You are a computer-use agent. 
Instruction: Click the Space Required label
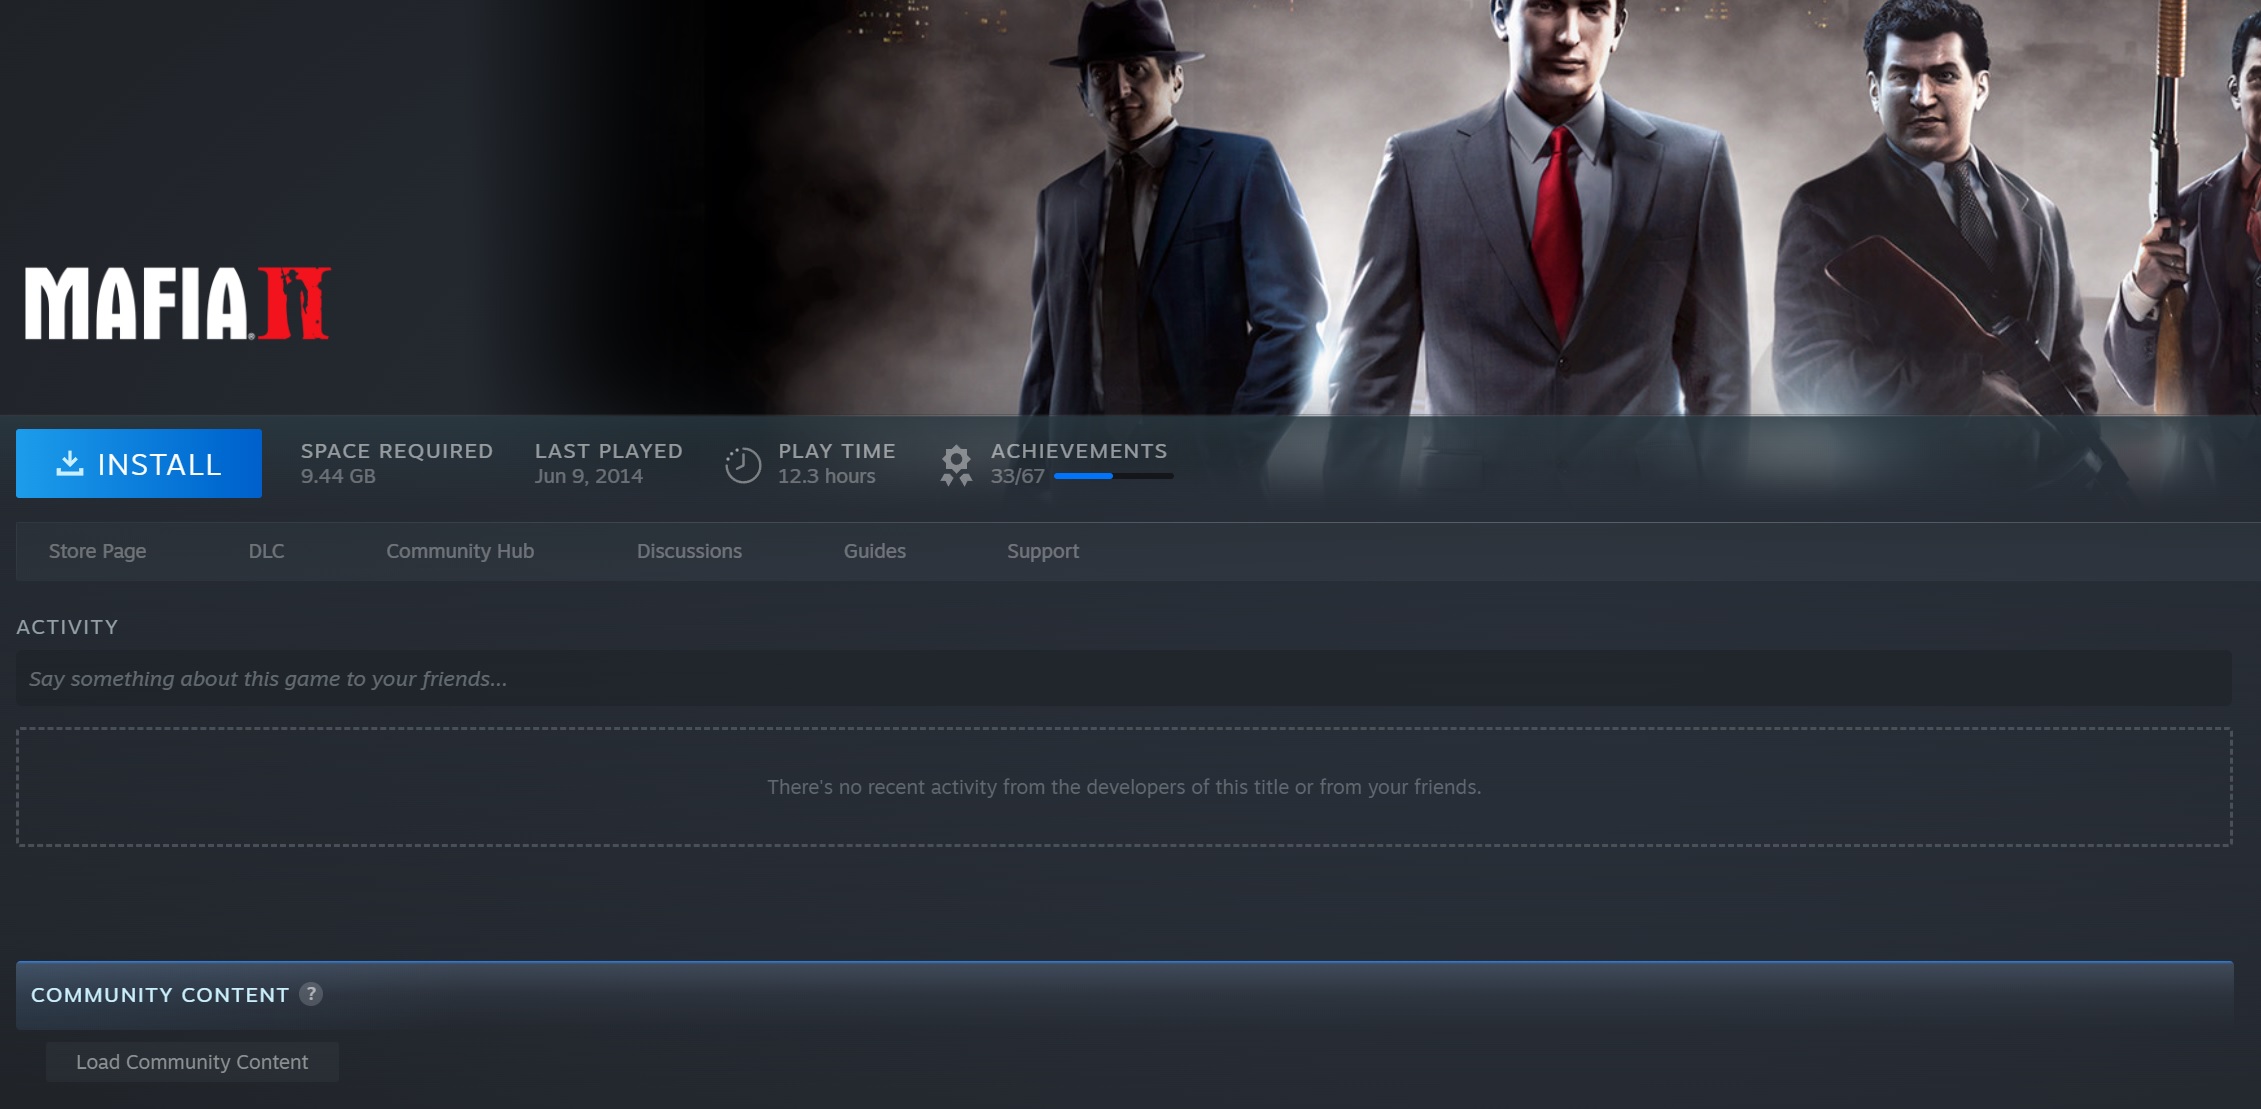[397, 451]
